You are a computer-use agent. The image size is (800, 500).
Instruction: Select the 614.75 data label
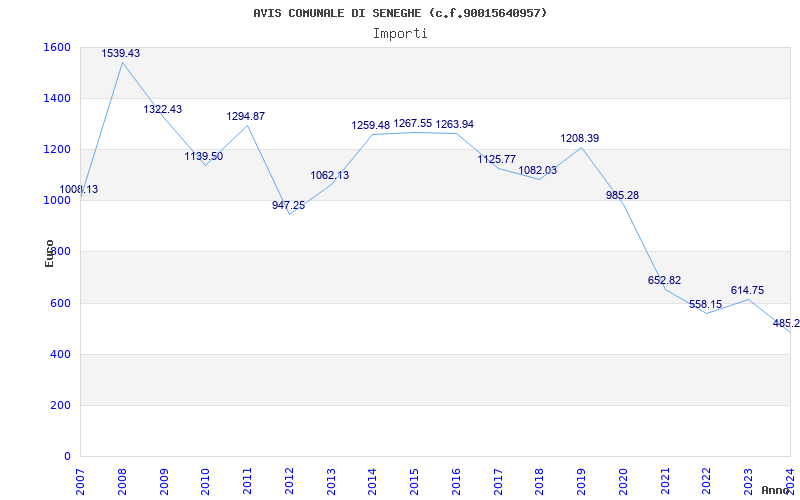[x=747, y=290]
